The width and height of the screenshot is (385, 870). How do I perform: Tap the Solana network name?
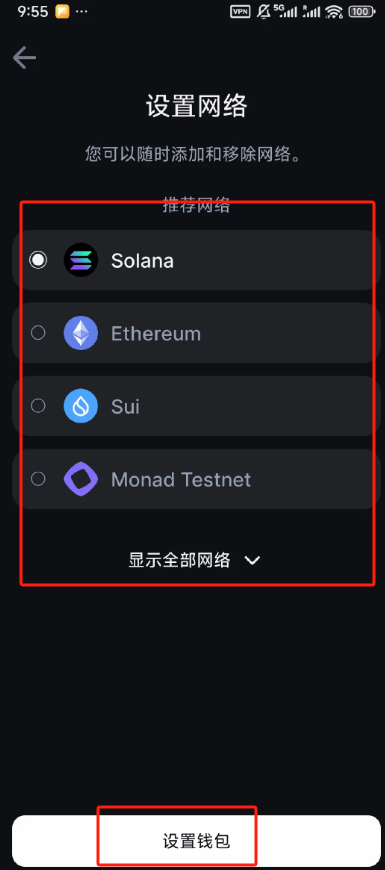[x=142, y=260]
